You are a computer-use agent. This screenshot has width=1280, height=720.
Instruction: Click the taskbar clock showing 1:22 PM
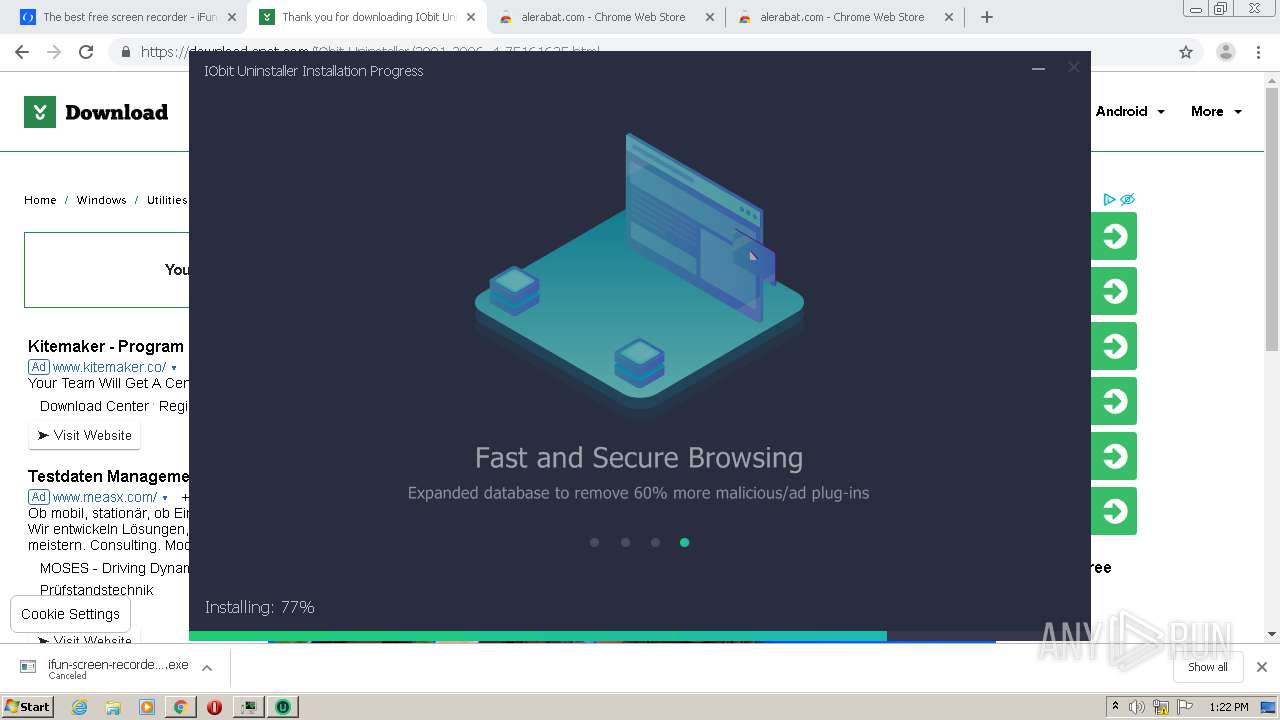[1229, 707]
